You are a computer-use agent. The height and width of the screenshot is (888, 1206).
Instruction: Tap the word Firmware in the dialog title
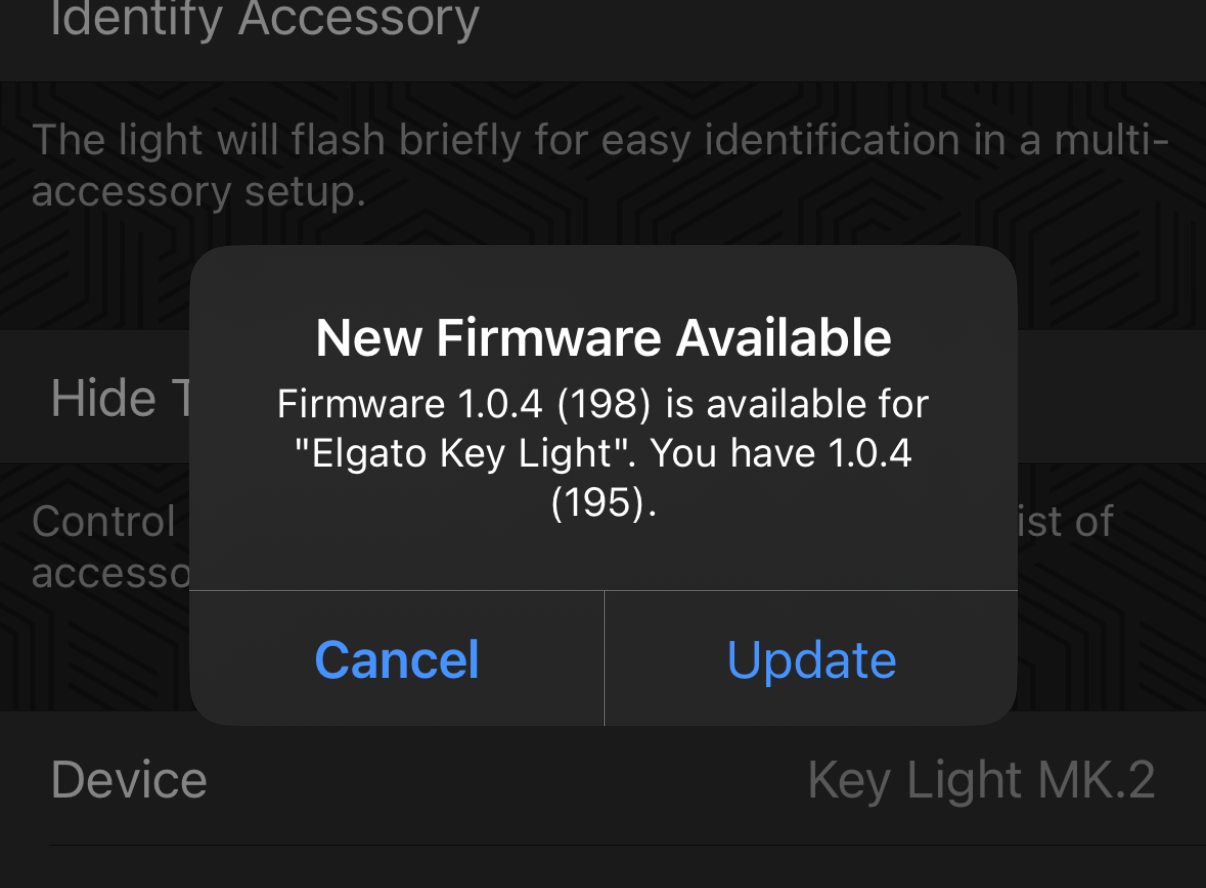point(548,338)
